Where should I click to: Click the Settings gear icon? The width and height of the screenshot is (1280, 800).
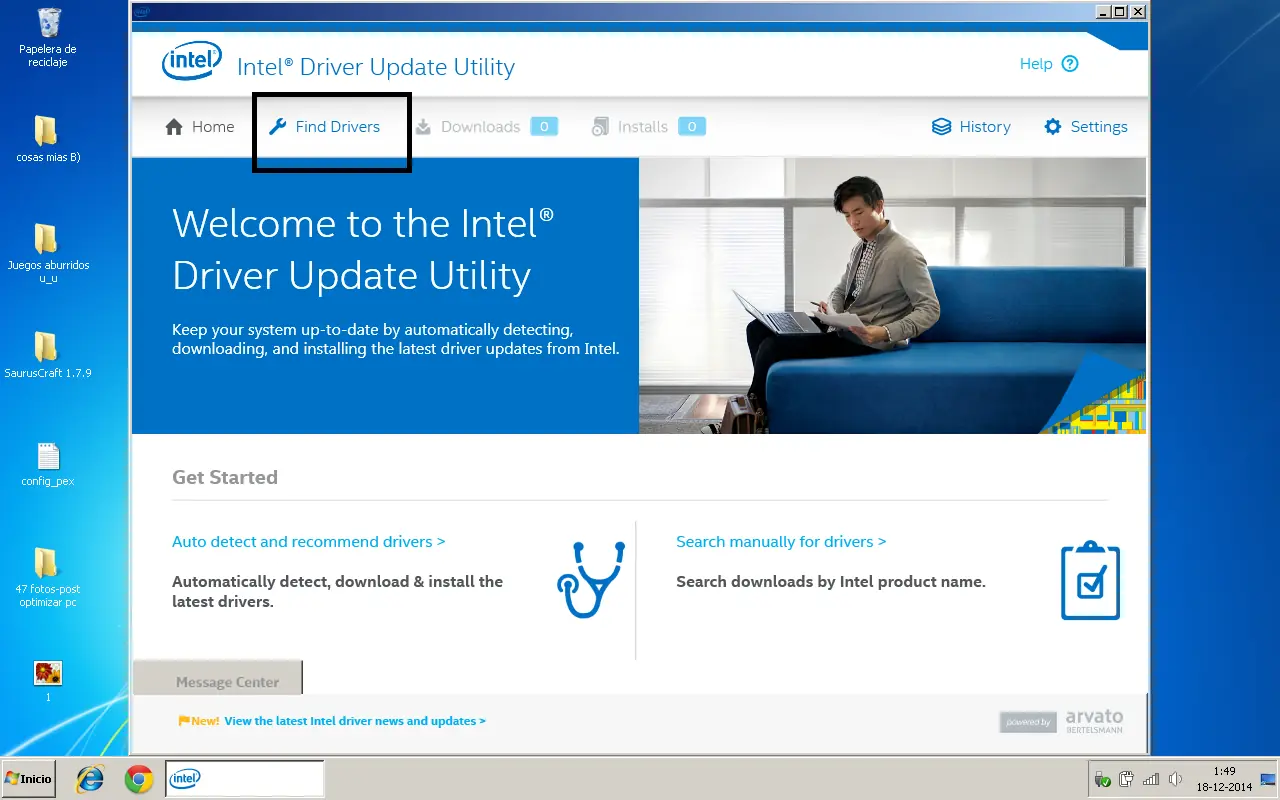[x=1053, y=127]
